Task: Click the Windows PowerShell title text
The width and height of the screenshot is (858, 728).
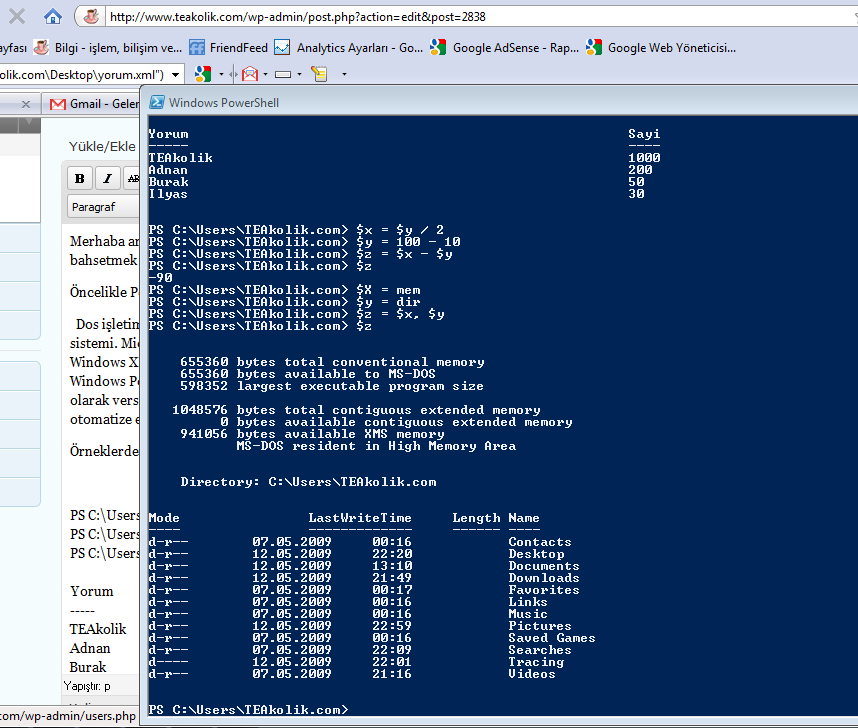Action: point(224,103)
